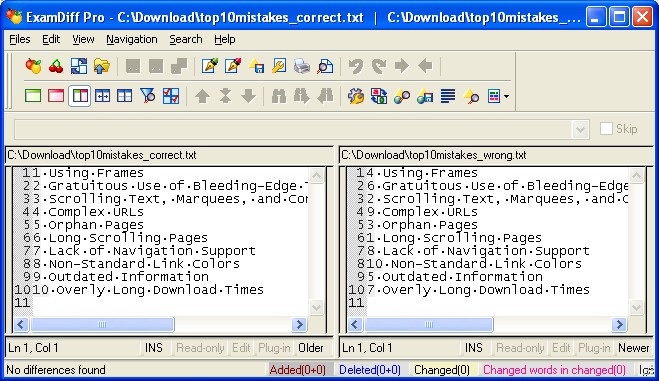Toggle the center splitter arrows button
659x381 pixels.
pos(102,96)
